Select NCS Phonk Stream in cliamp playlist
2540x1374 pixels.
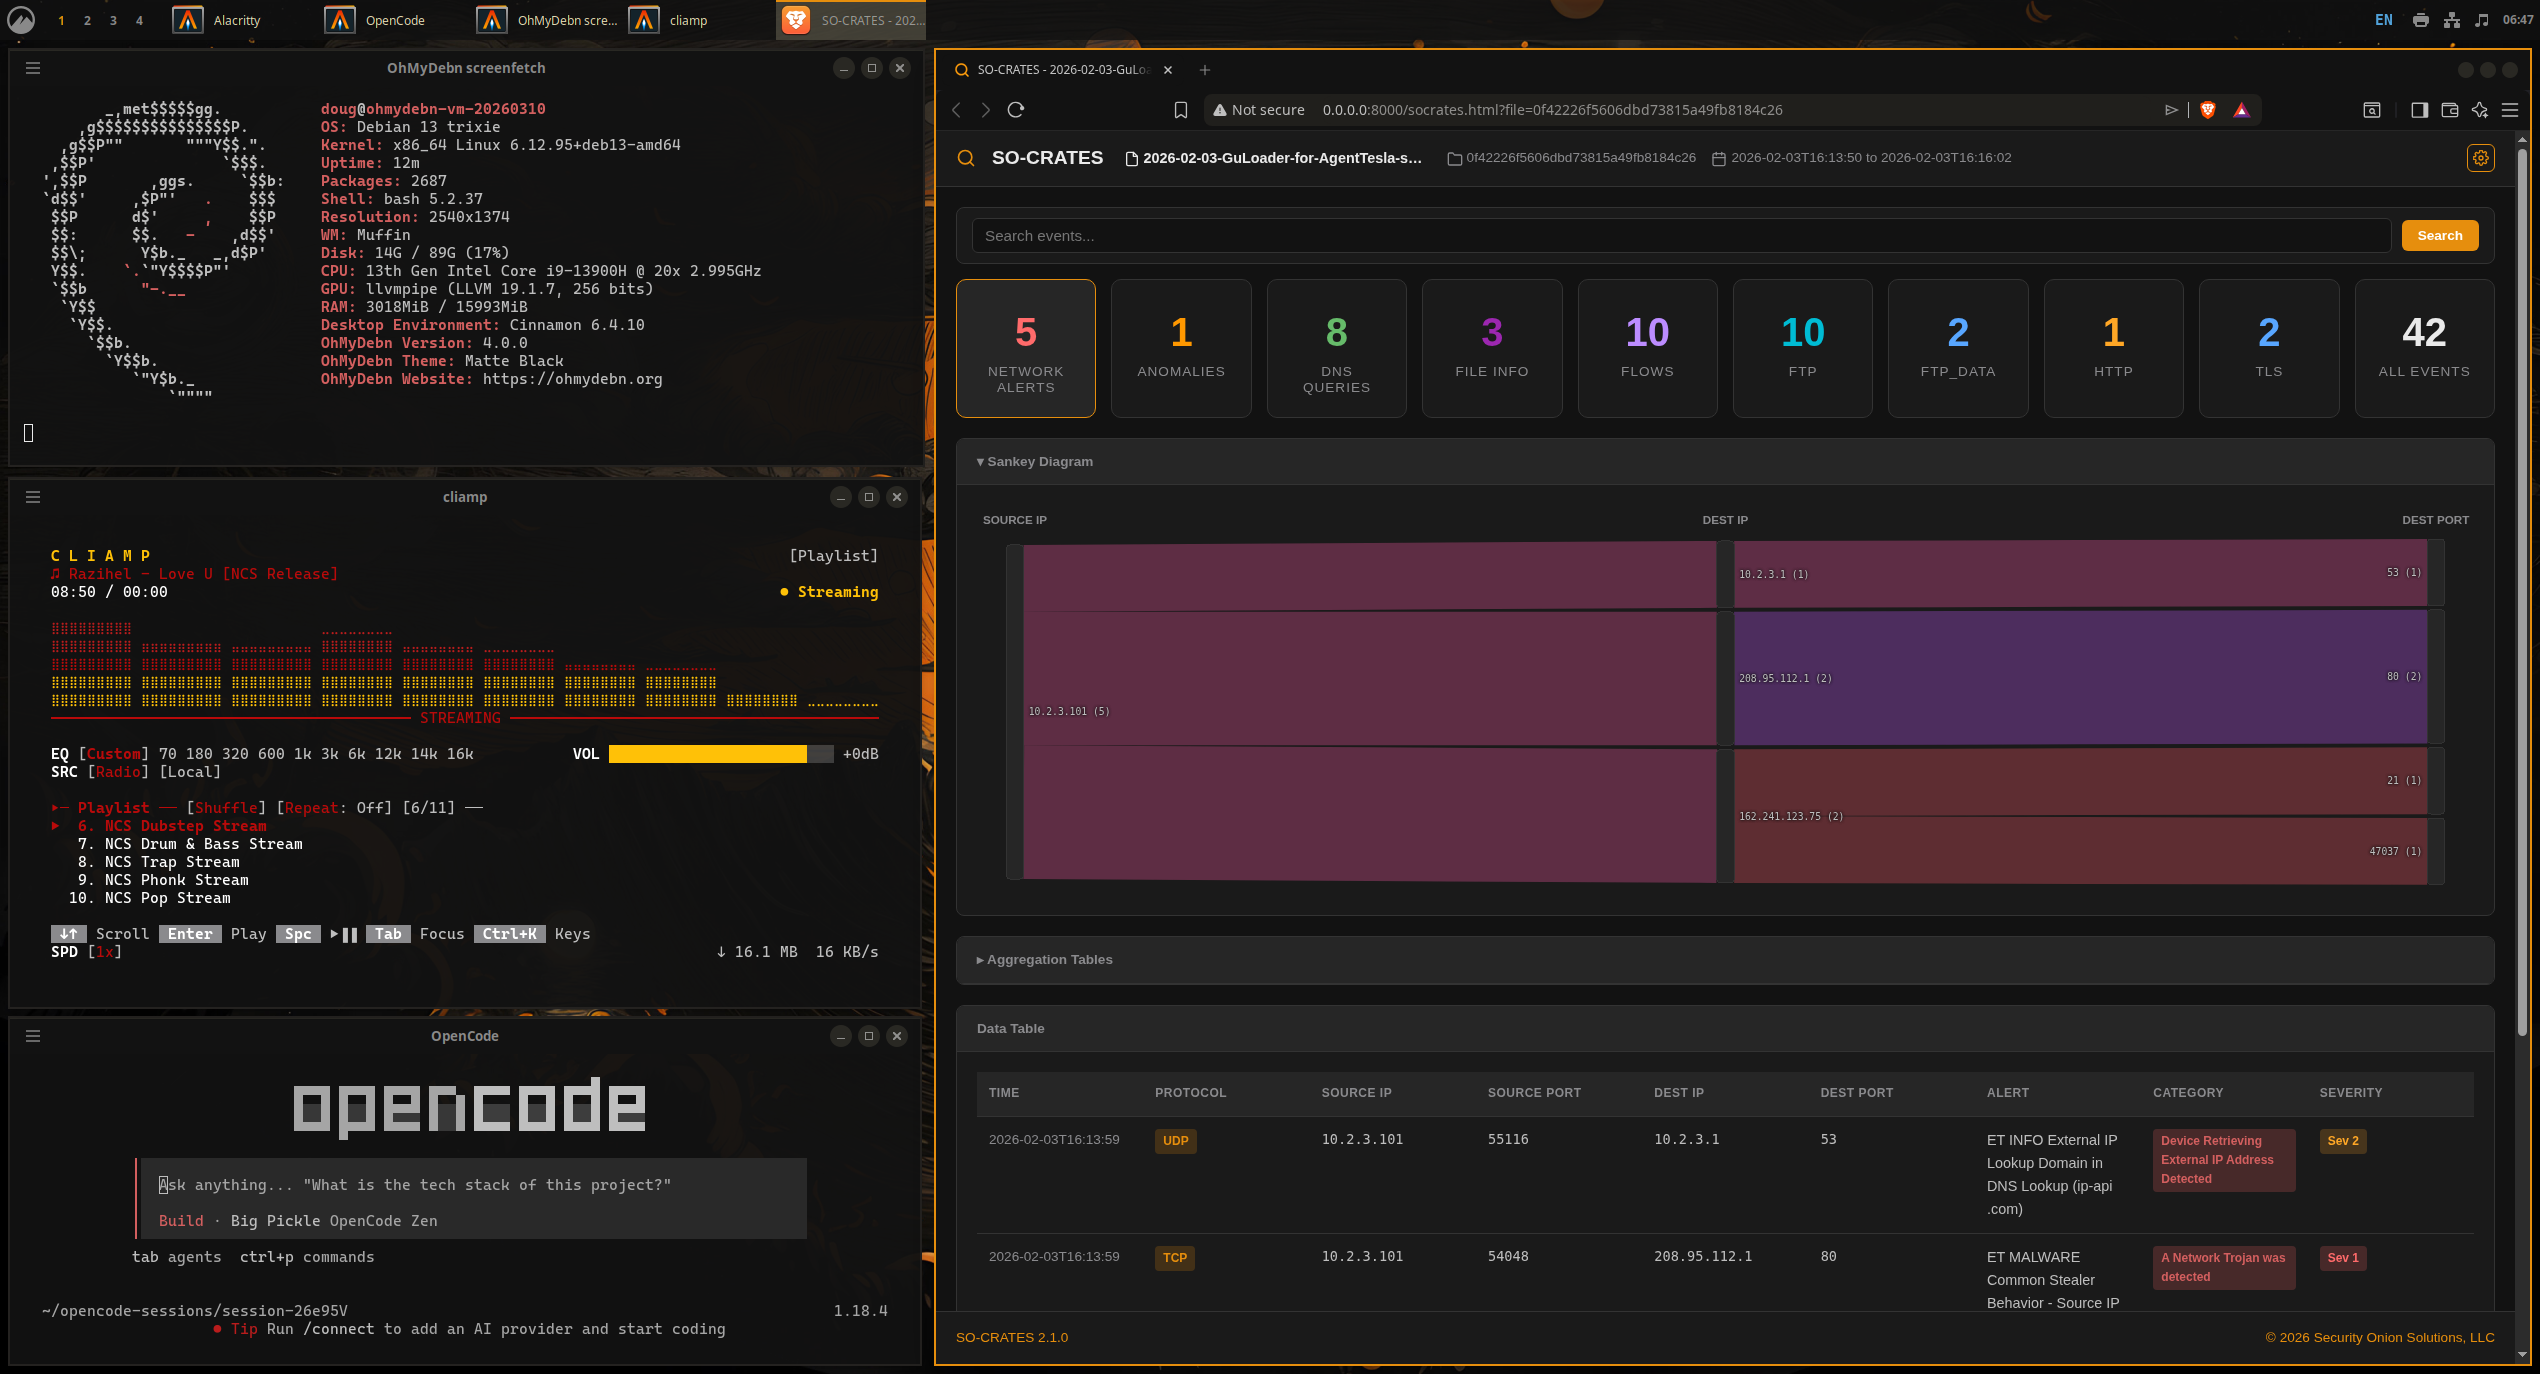tap(177, 880)
